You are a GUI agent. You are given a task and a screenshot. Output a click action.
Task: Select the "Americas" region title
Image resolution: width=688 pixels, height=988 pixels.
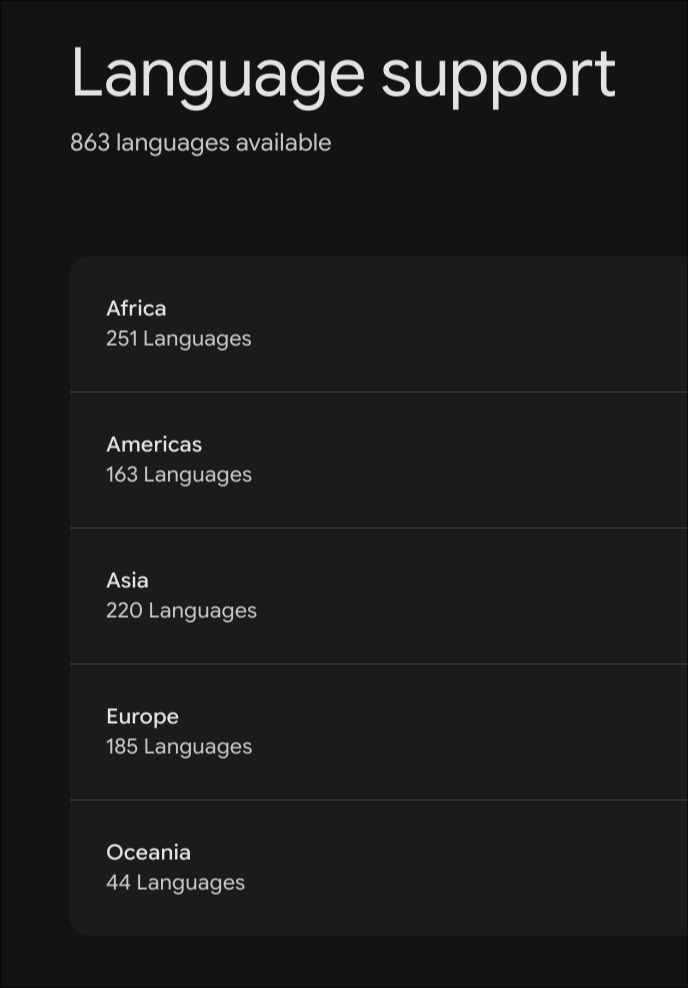(x=154, y=445)
